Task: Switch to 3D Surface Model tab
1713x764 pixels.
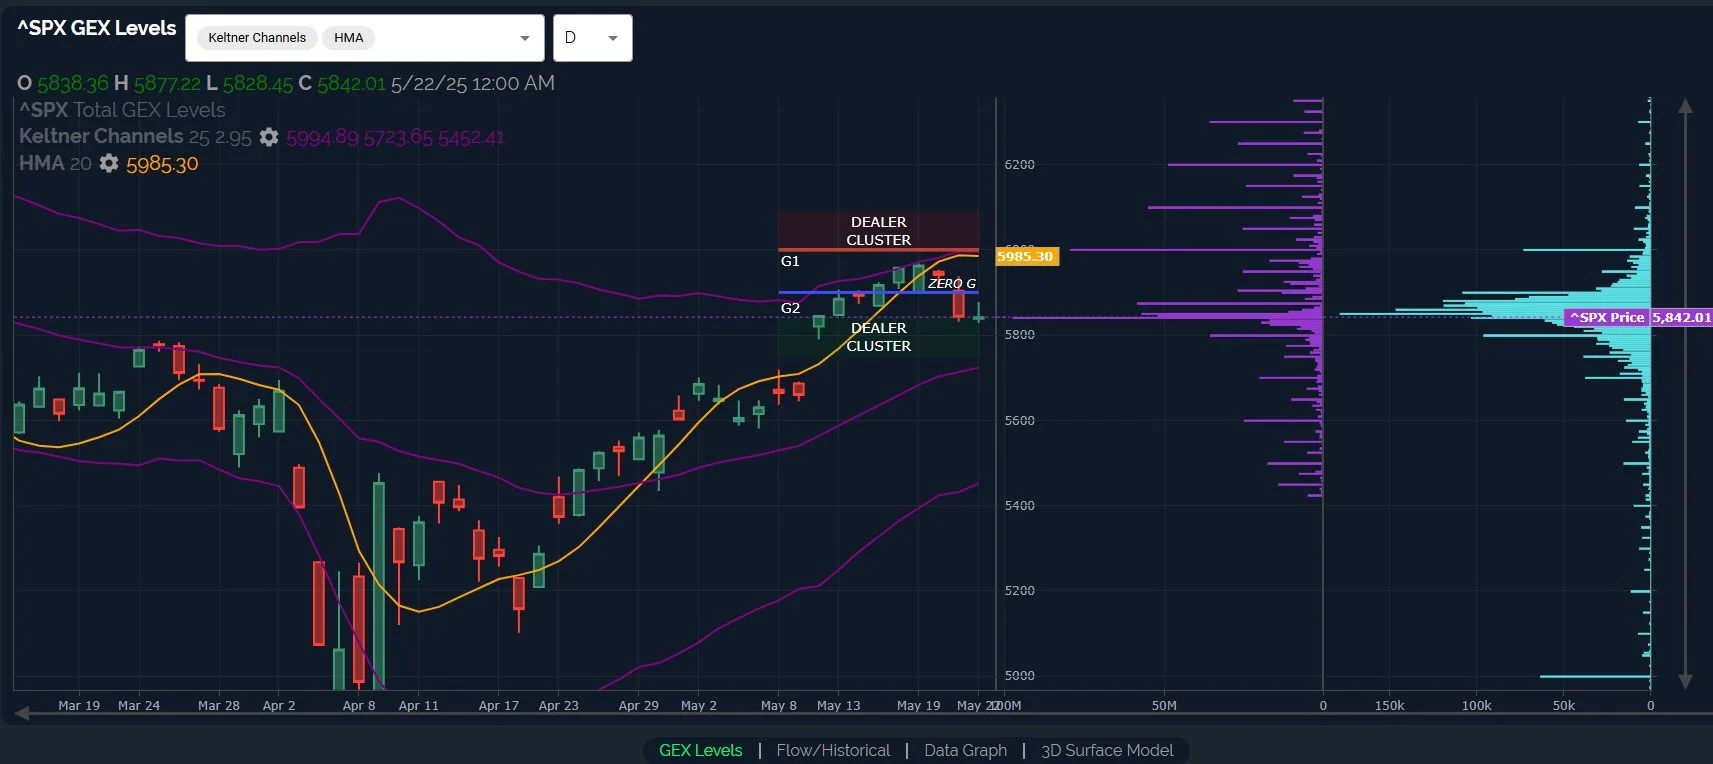Action: (1107, 750)
